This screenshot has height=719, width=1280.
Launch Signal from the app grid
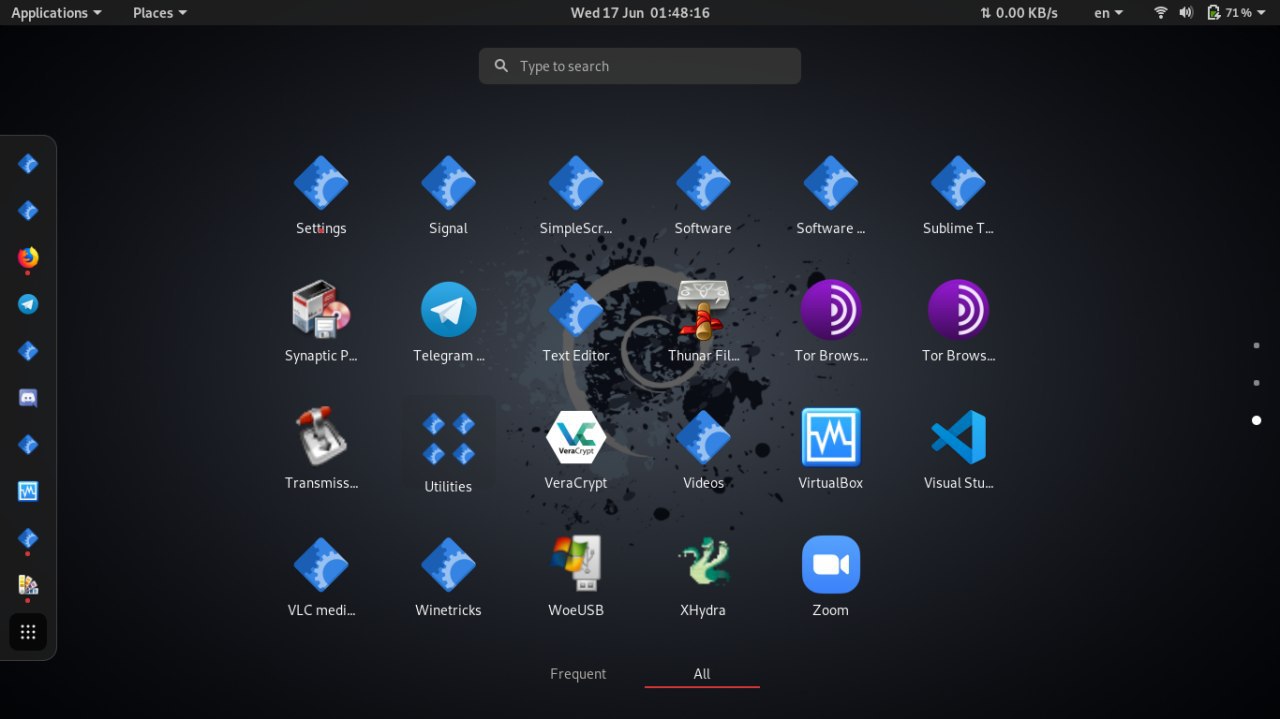point(448,196)
